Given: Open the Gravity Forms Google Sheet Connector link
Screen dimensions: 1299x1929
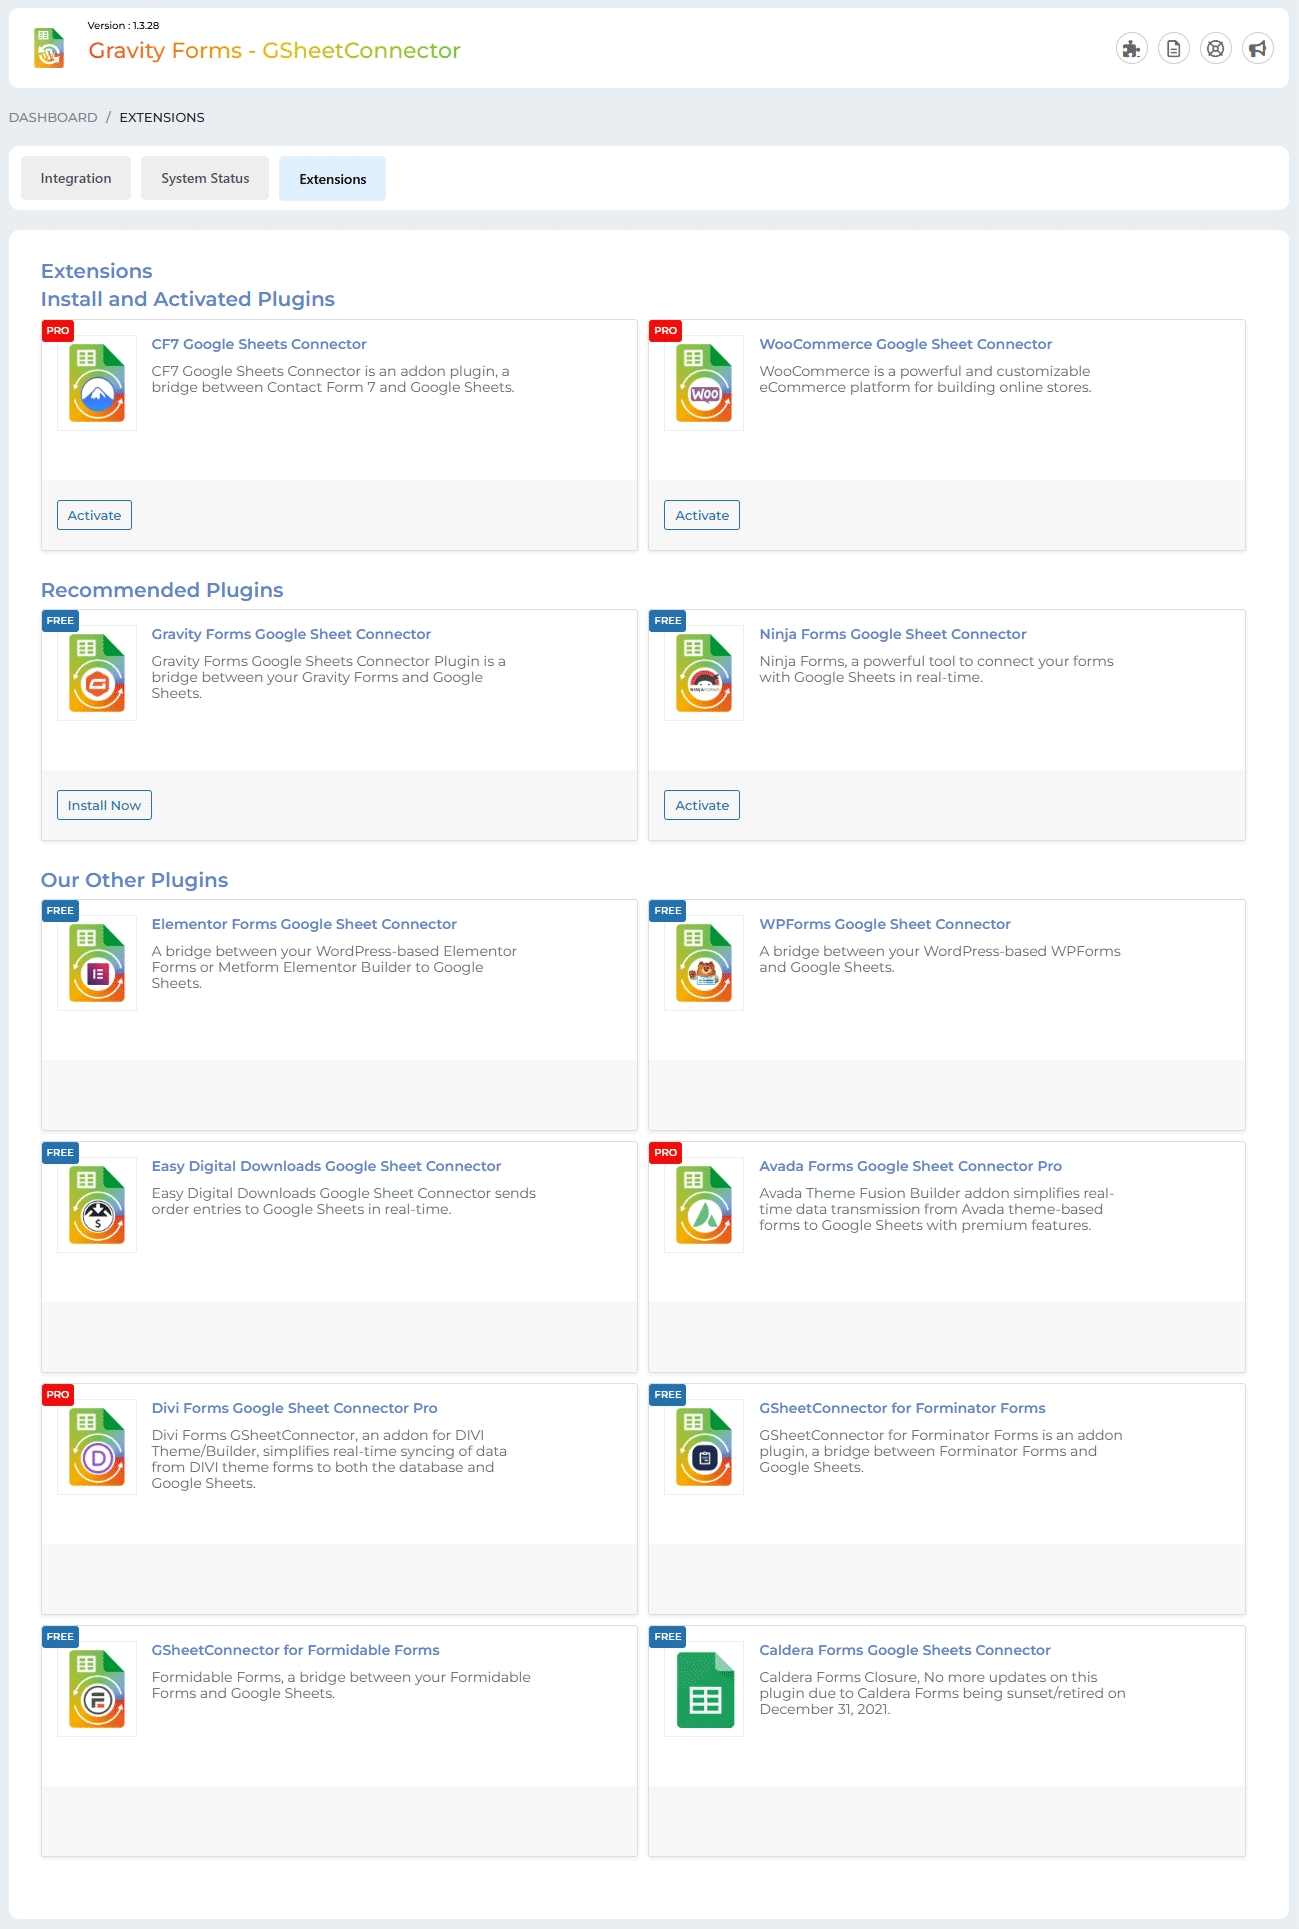Looking at the screenshot, I should point(291,634).
